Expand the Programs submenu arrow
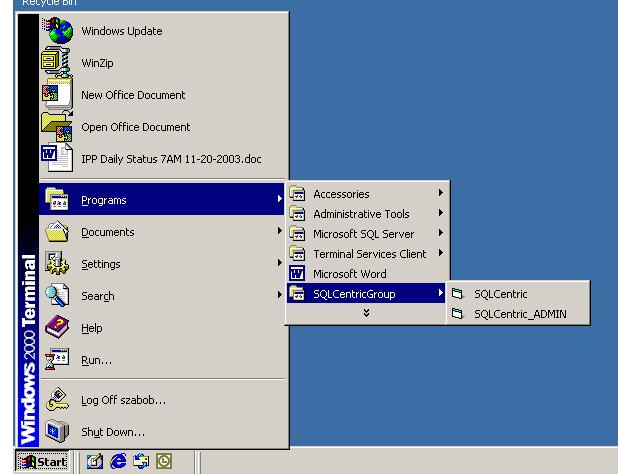The image size is (618, 474). point(279,199)
